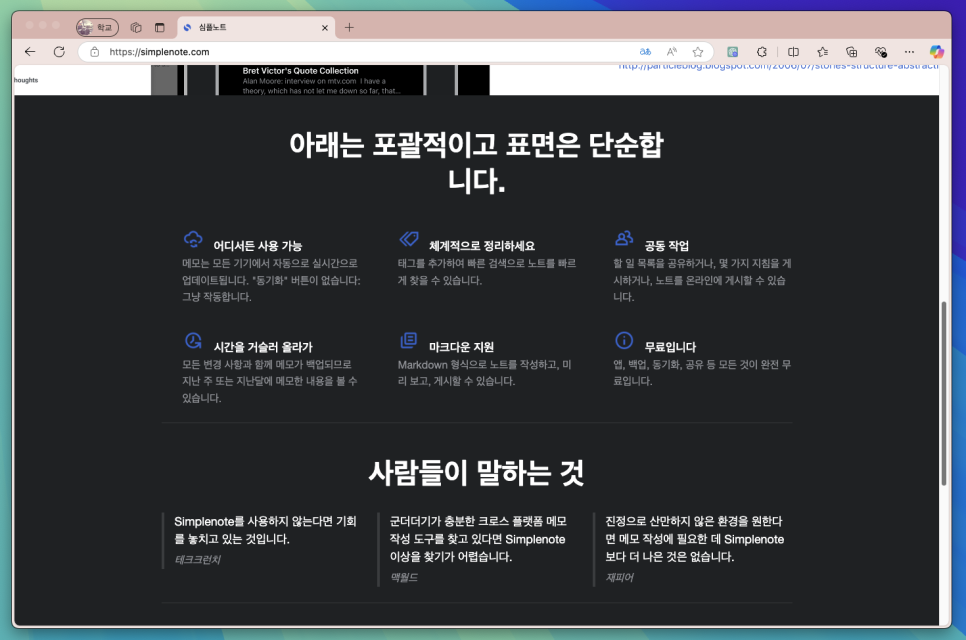Open Collections panel

(x=851, y=52)
